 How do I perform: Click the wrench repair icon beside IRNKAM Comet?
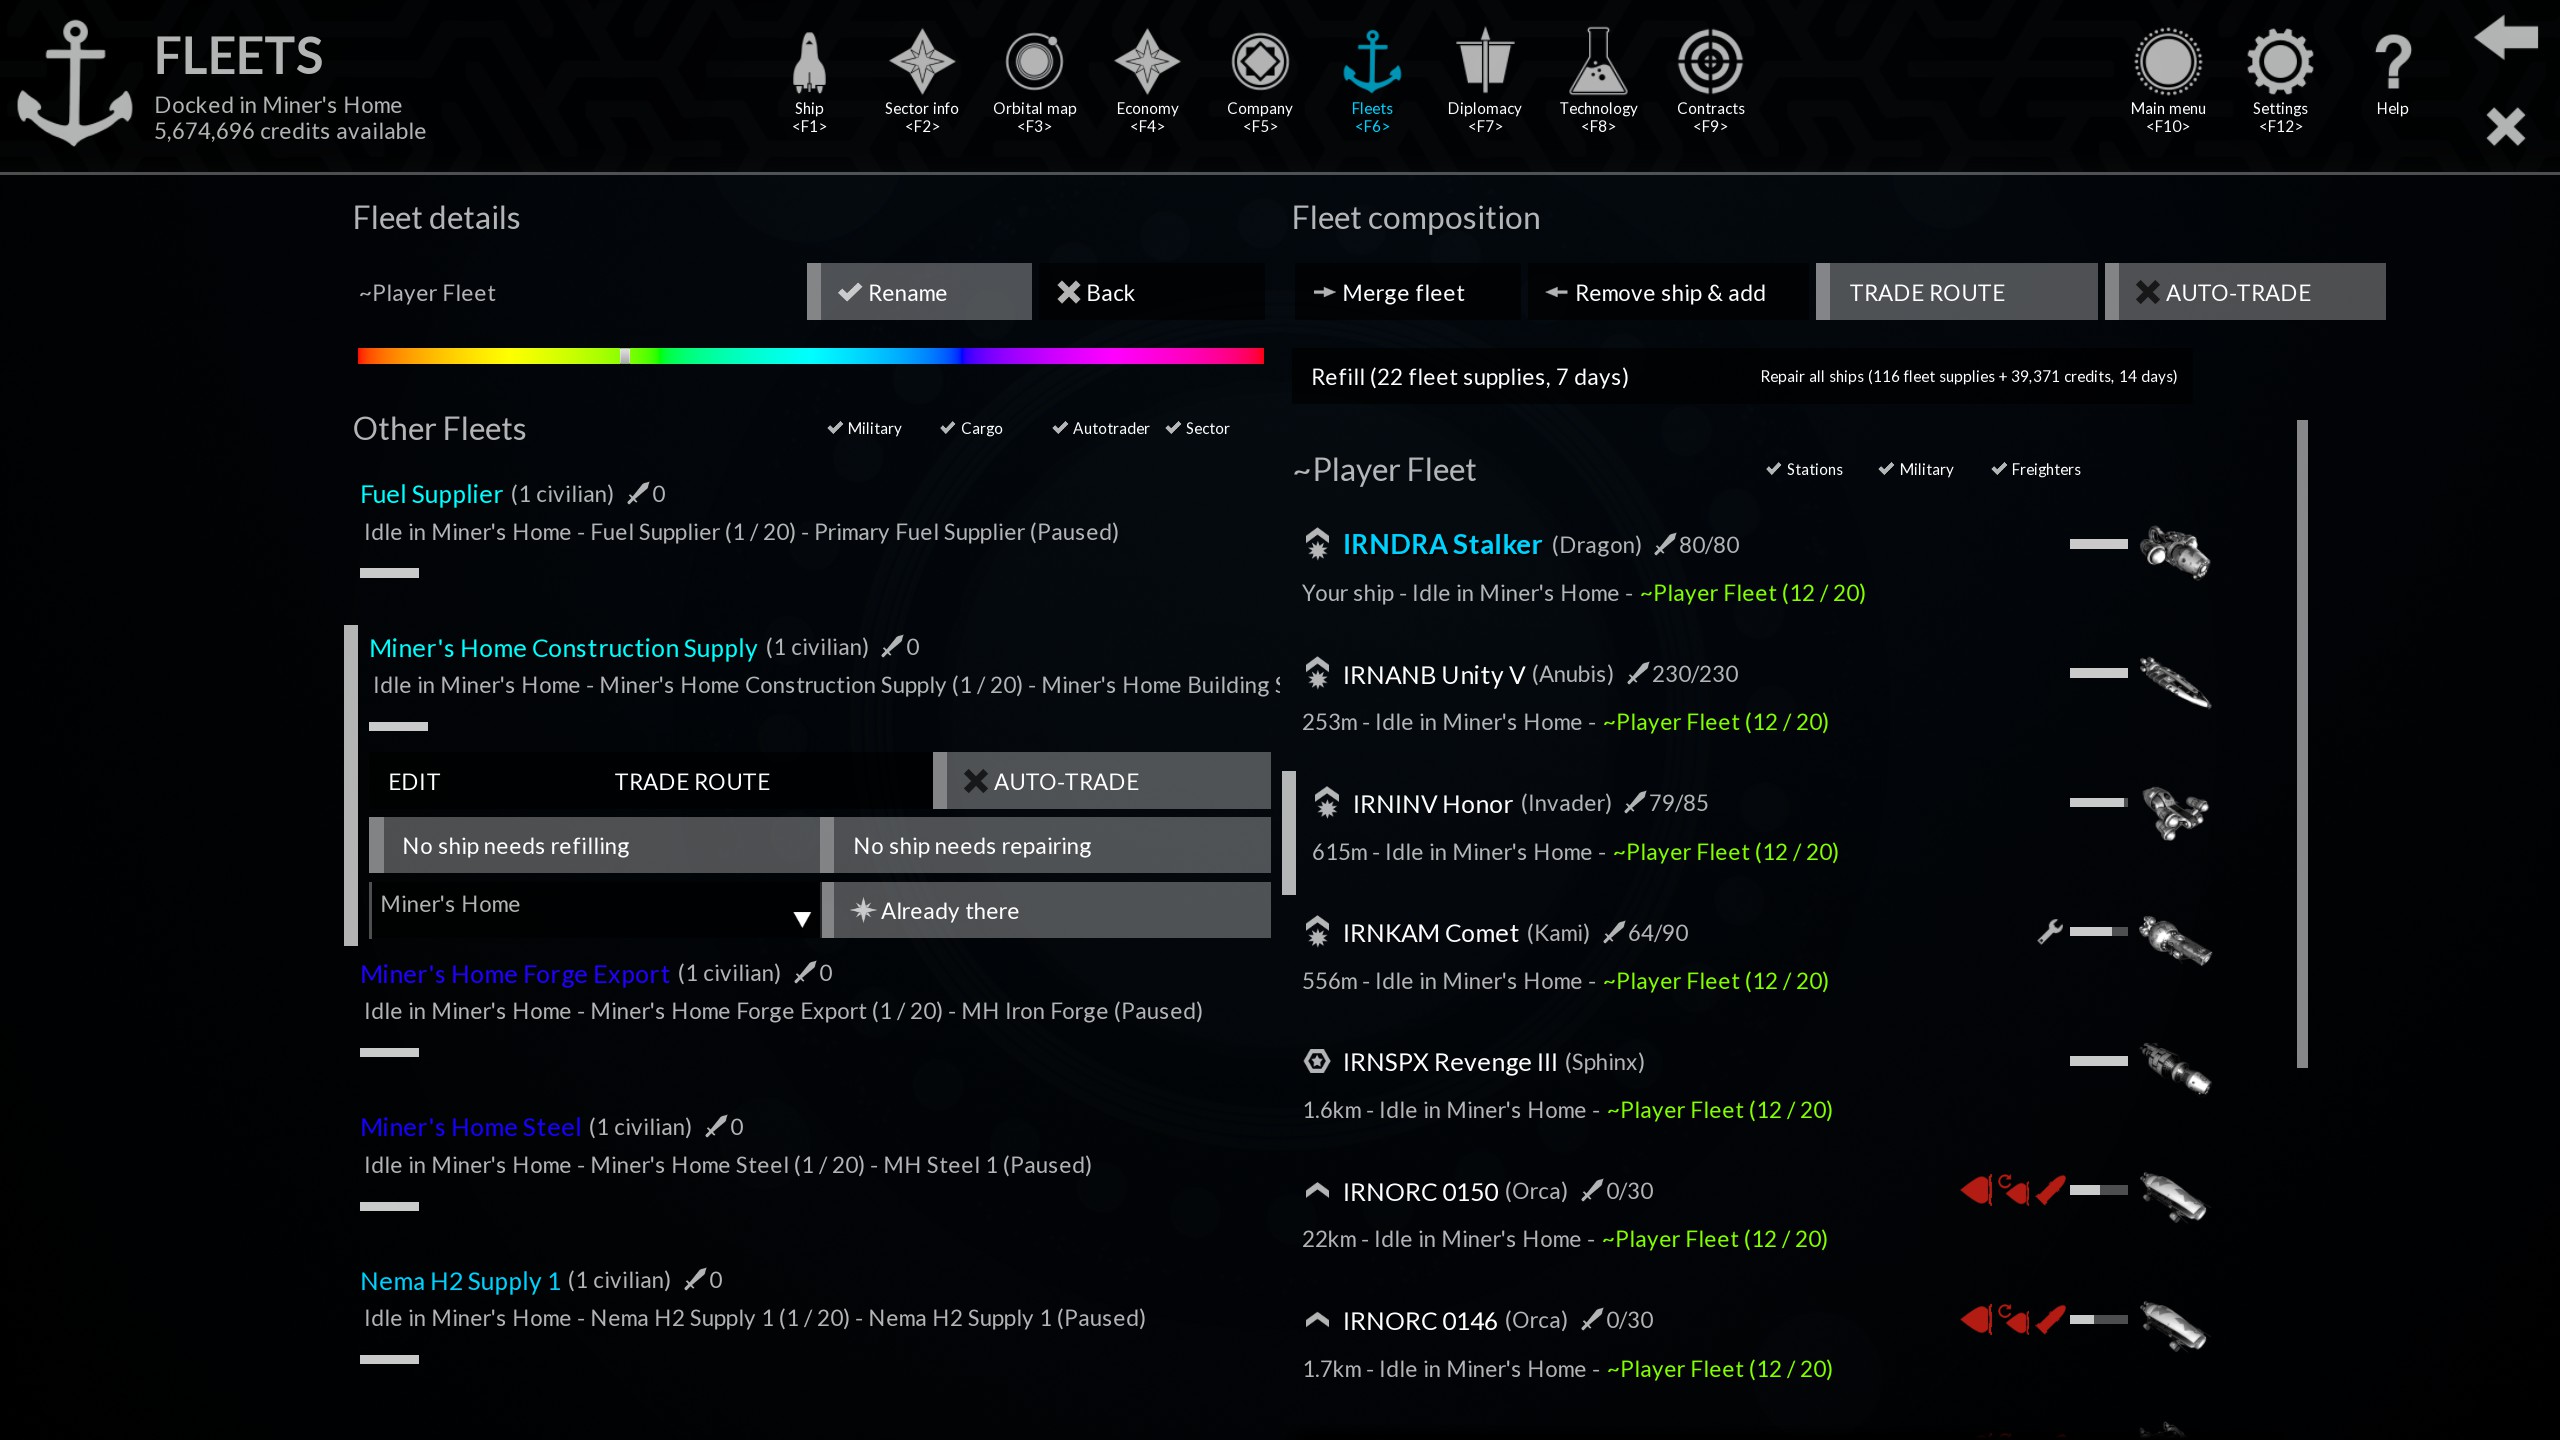point(2049,932)
